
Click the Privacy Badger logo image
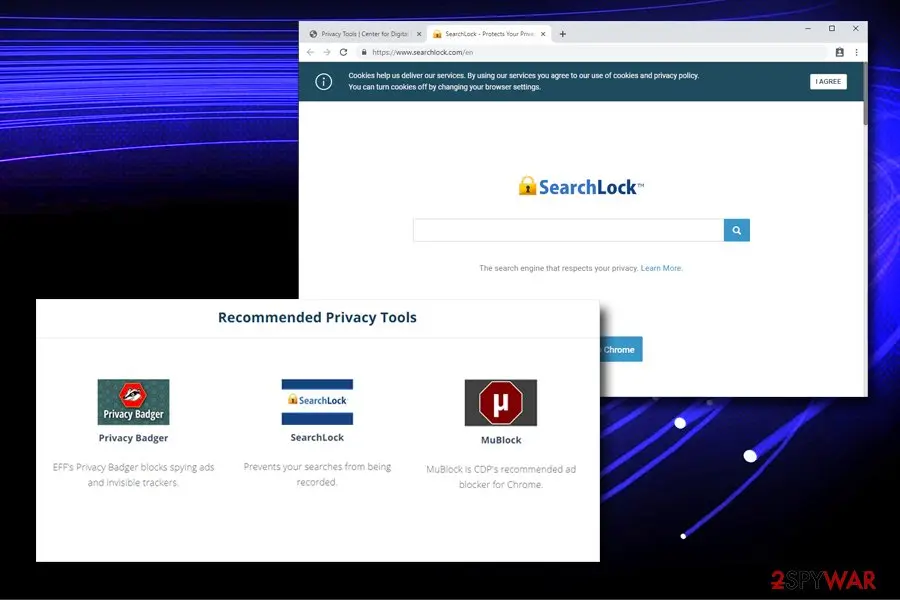tap(133, 402)
